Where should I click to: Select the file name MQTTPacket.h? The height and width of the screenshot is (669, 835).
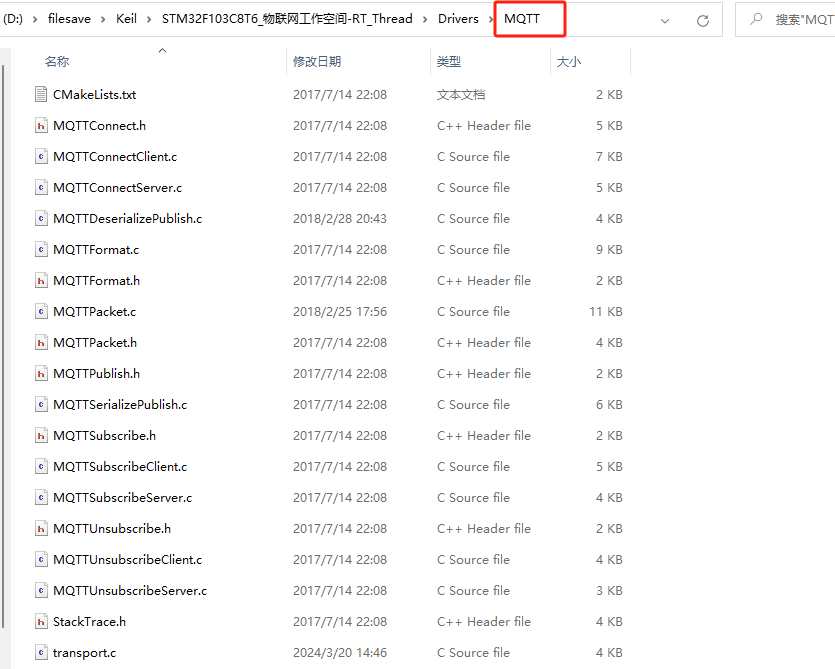click(95, 342)
